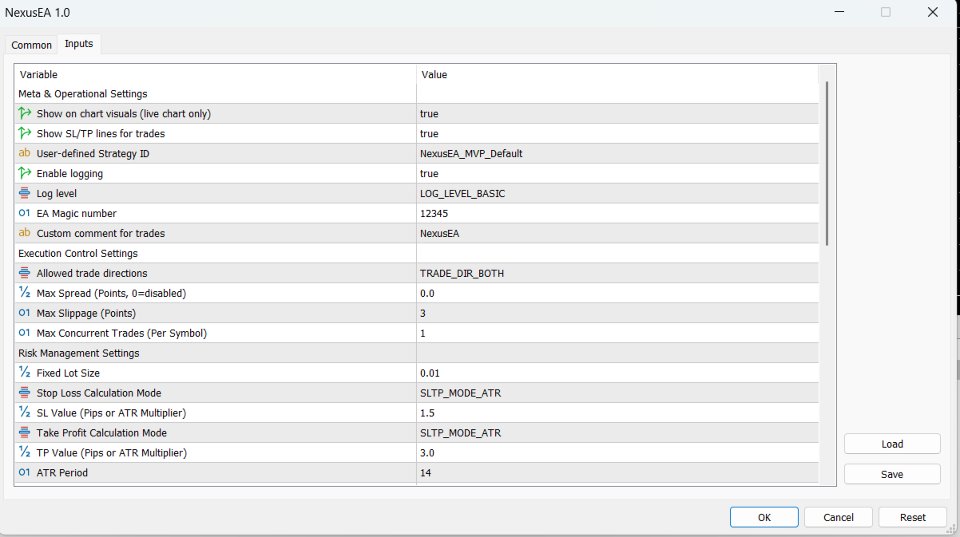Click the vertical scrollbar of the inputs list
The image size is (960, 537).
[827, 163]
